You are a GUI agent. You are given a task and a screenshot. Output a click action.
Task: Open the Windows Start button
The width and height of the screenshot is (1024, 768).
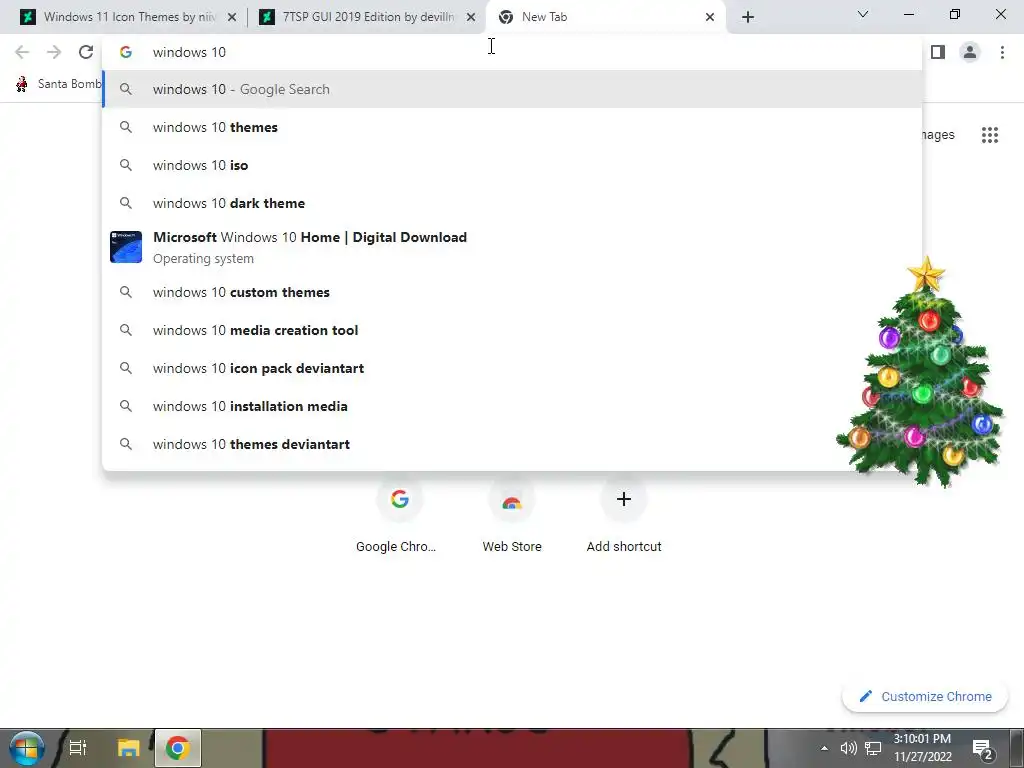click(26, 748)
